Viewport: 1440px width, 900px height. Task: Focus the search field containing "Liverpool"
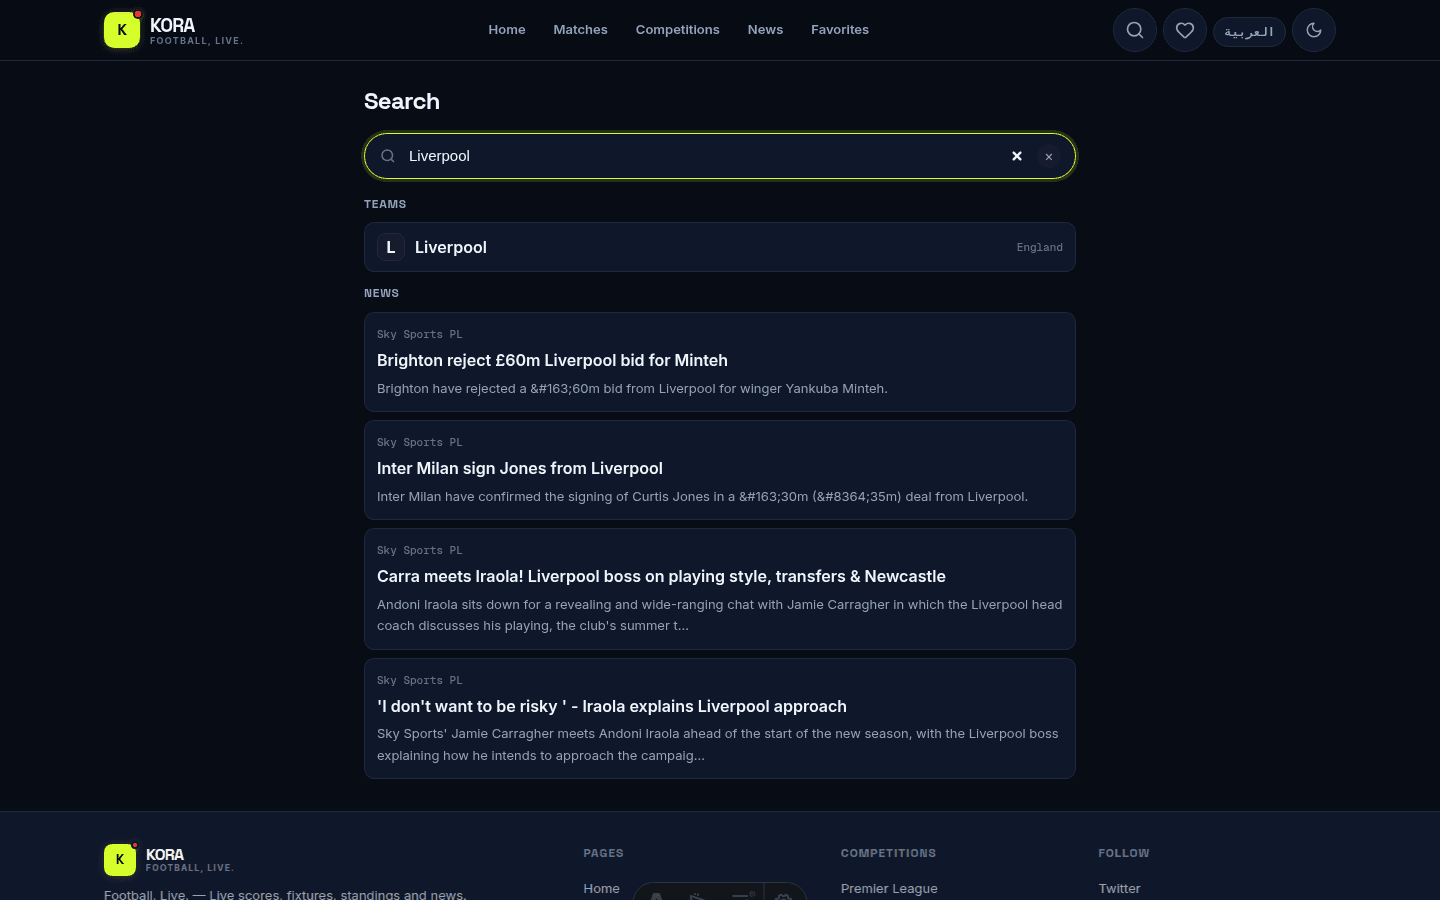pyautogui.click(x=720, y=156)
